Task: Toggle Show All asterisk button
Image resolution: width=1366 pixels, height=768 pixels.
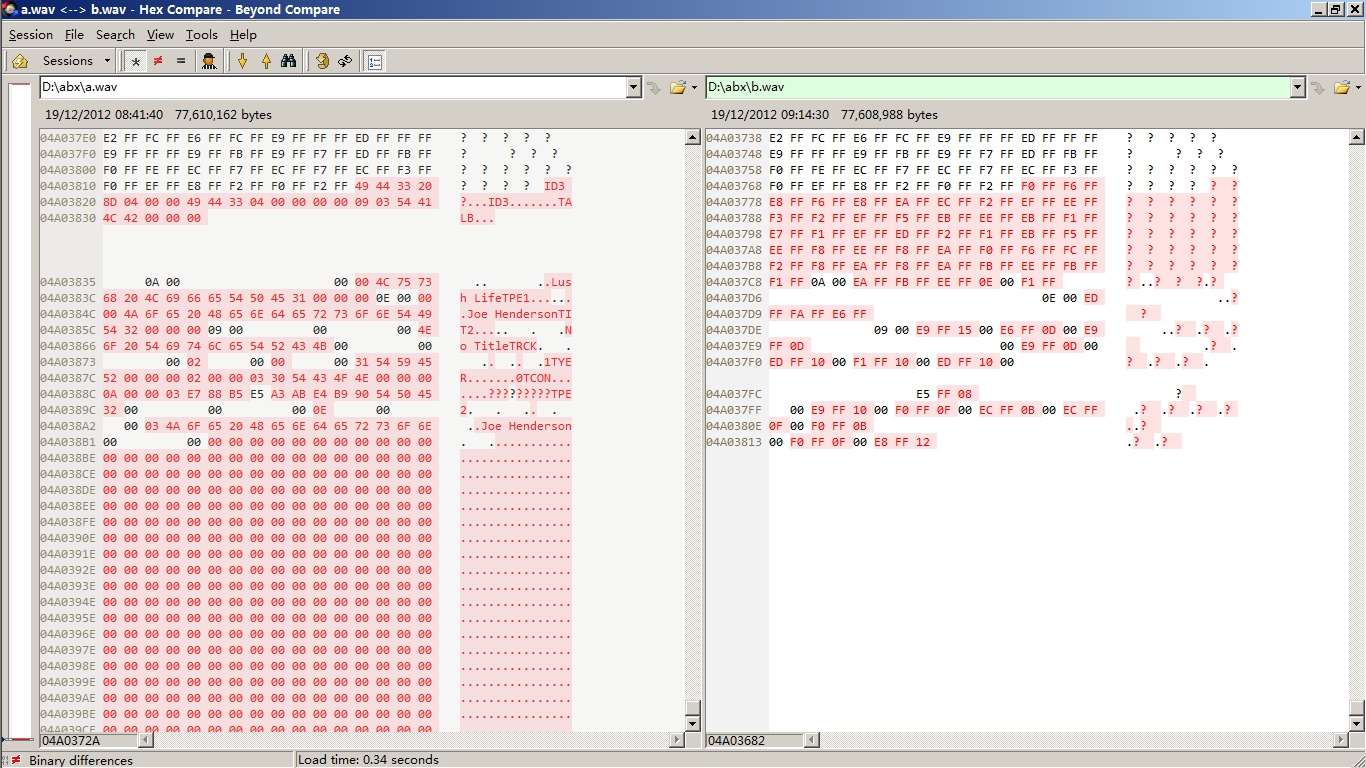Action: 135,61
